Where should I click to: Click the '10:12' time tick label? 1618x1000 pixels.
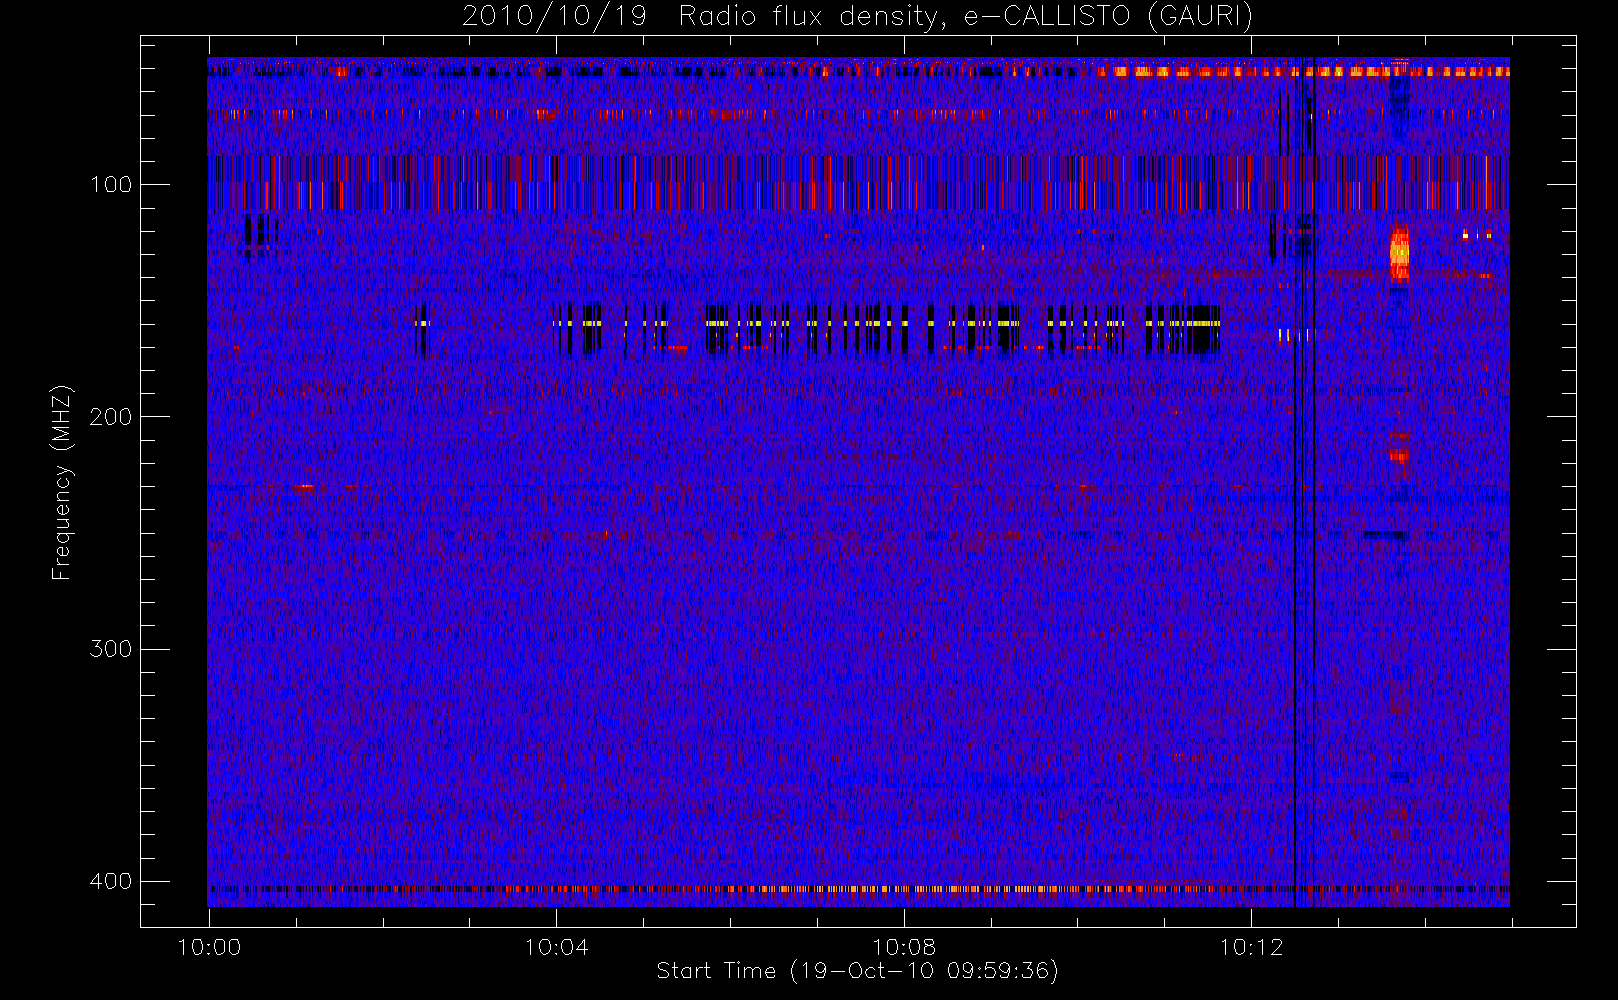coord(1251,947)
